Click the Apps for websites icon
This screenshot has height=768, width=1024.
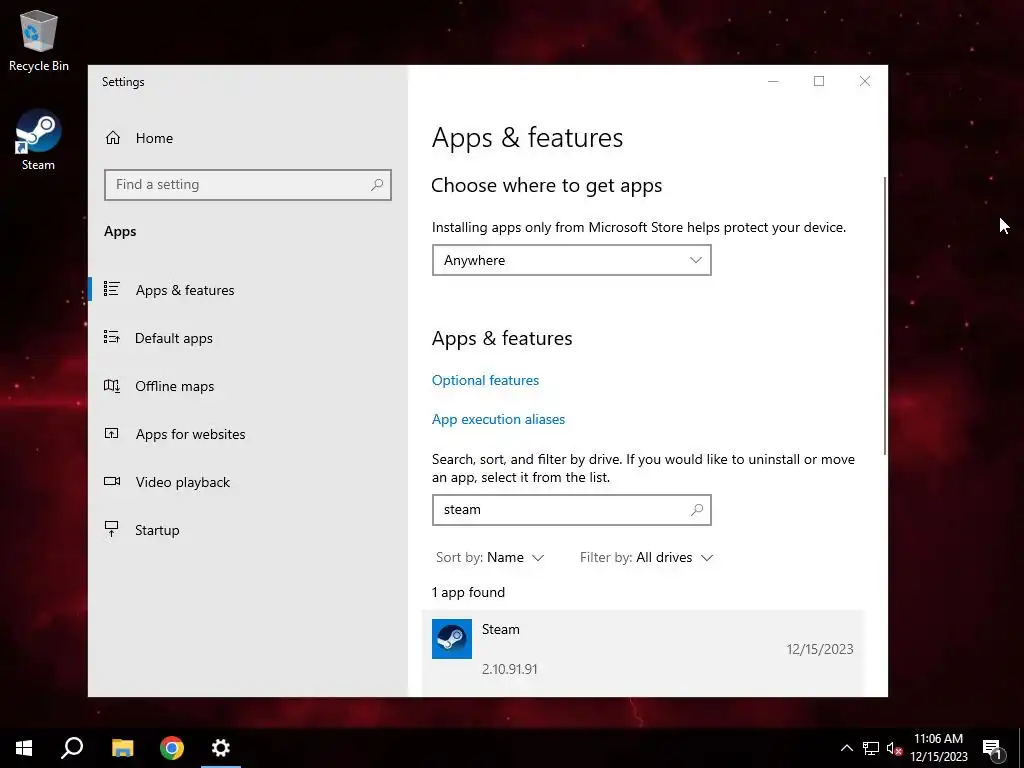[x=112, y=433]
